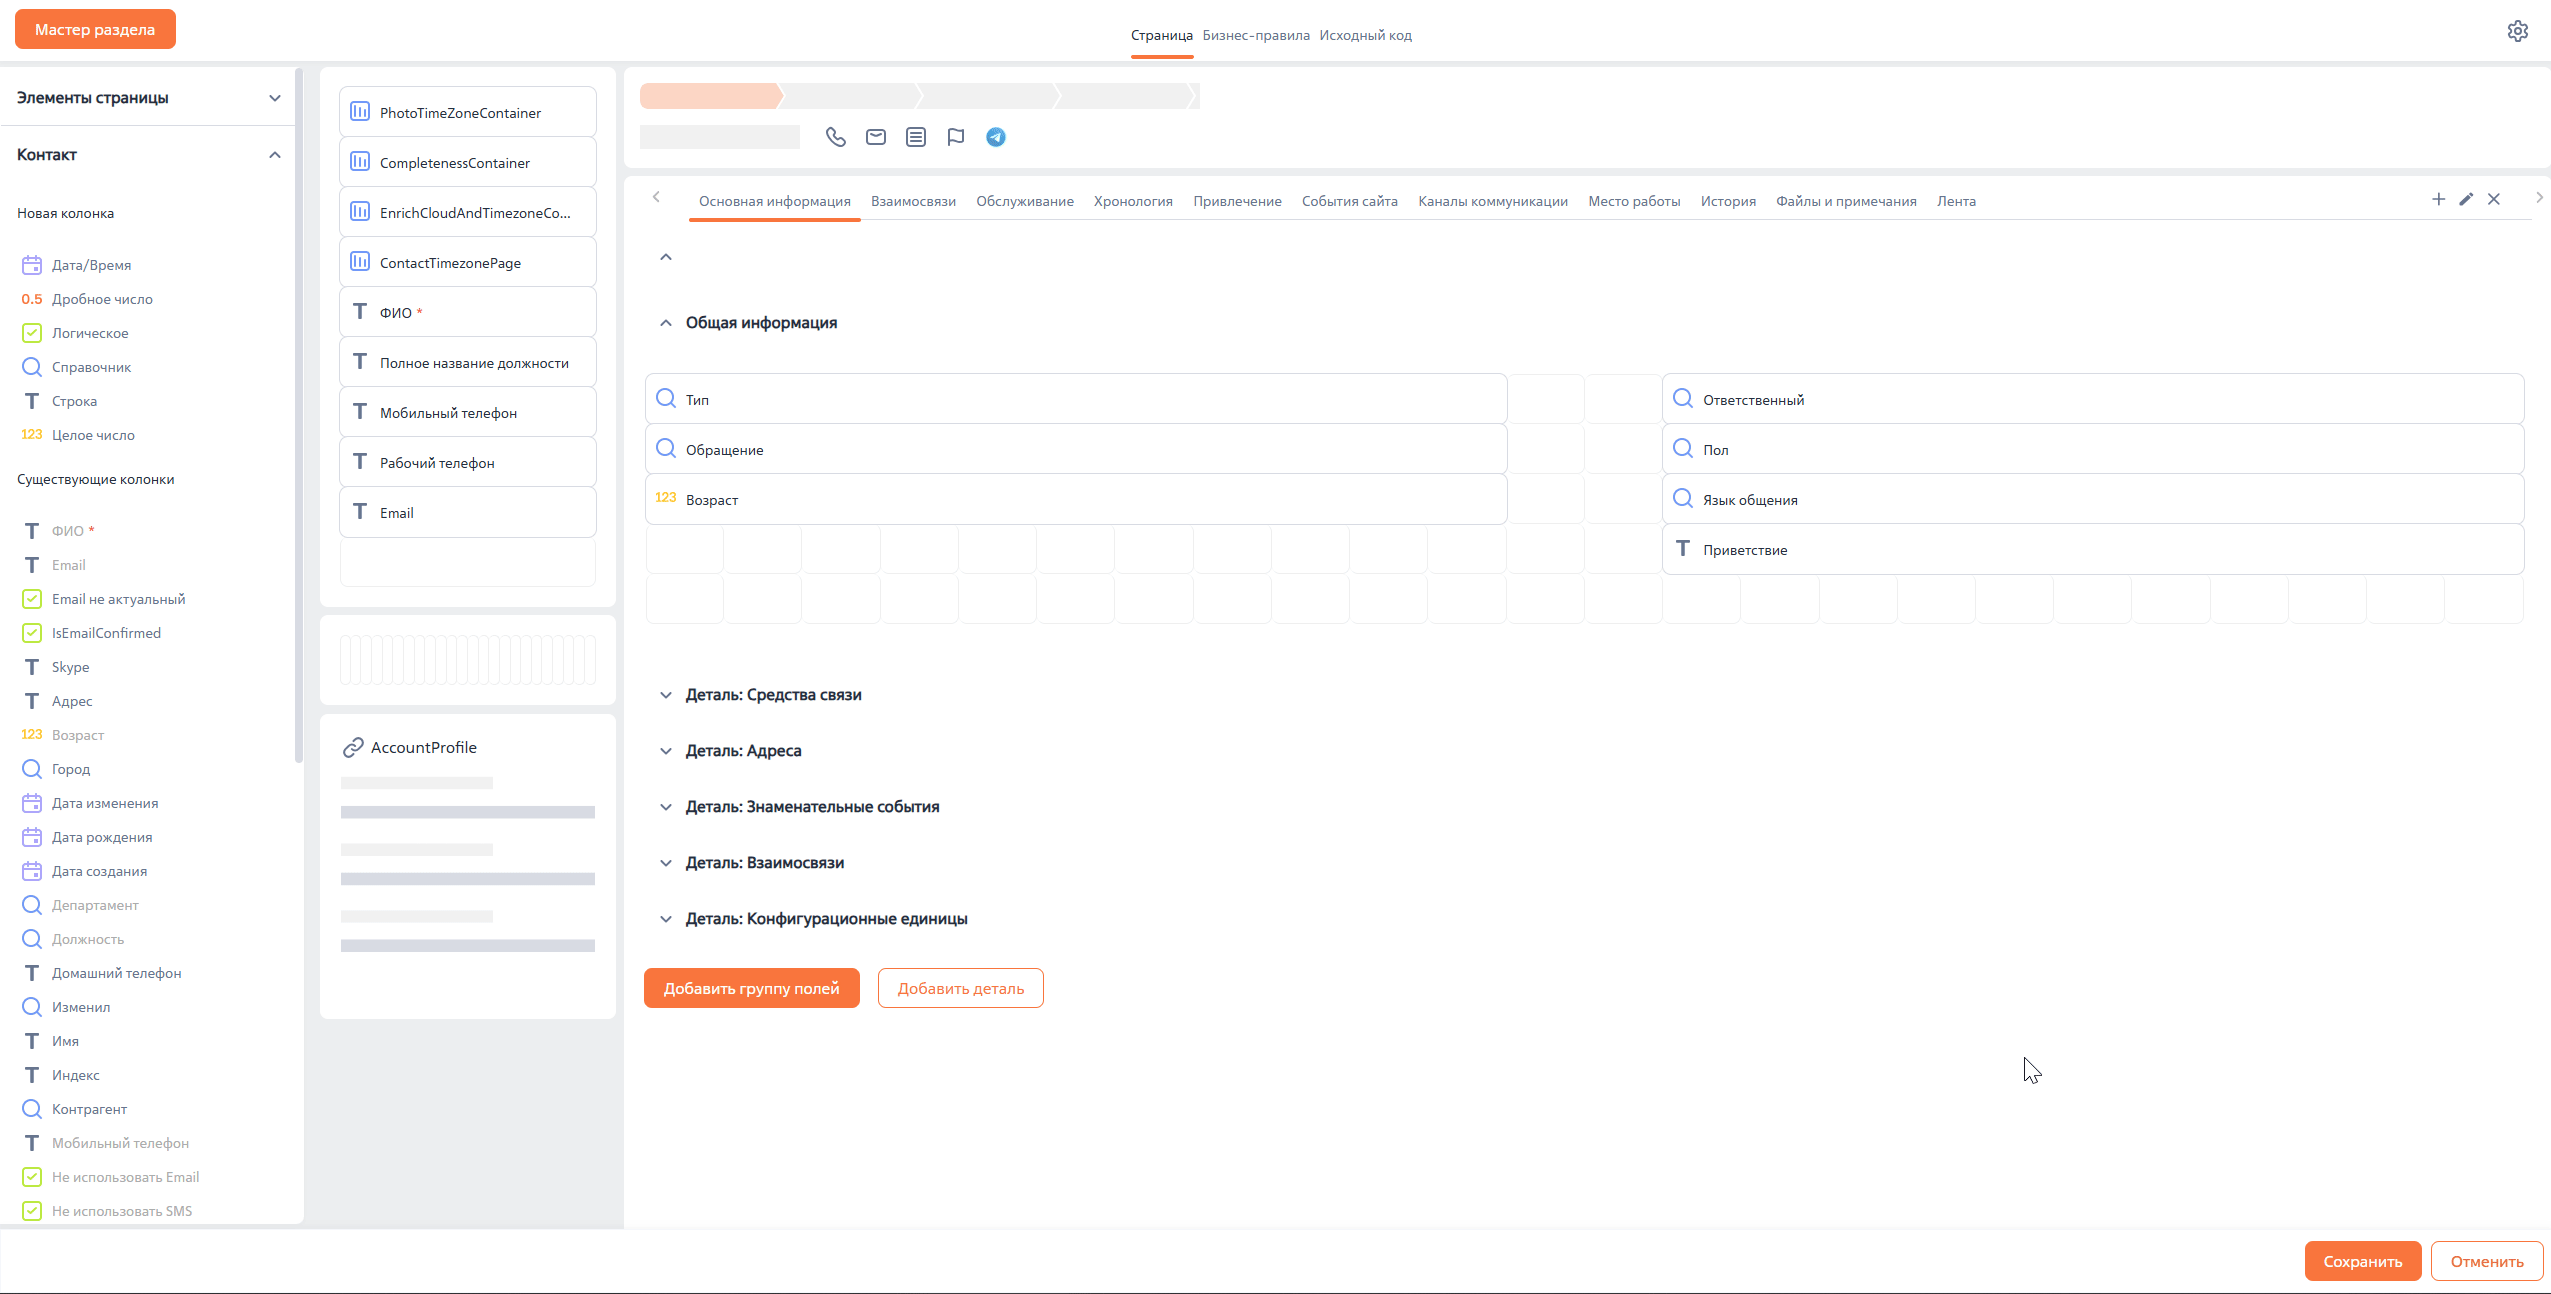
Task: Click the Добавить группу полей button
Action: pyautogui.click(x=751, y=987)
